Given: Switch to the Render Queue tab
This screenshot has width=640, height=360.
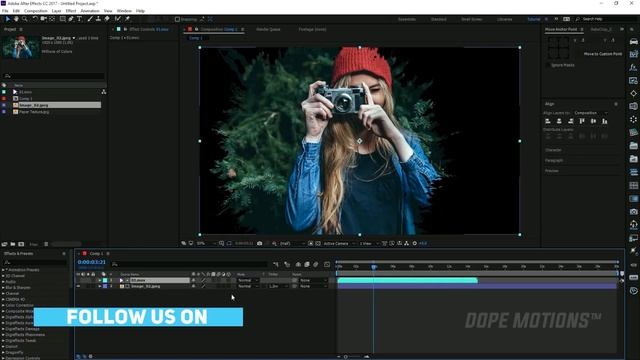Looking at the screenshot, I should [x=268, y=29].
